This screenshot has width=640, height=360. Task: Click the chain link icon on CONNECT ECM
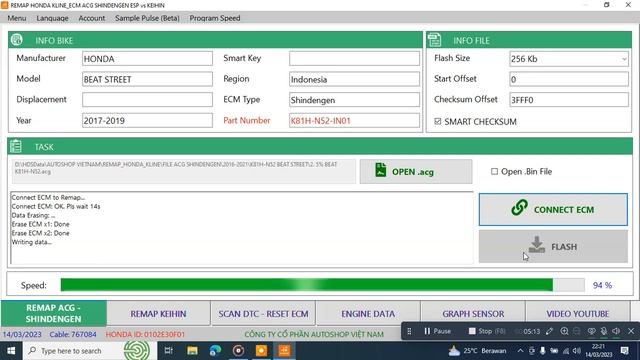519,207
